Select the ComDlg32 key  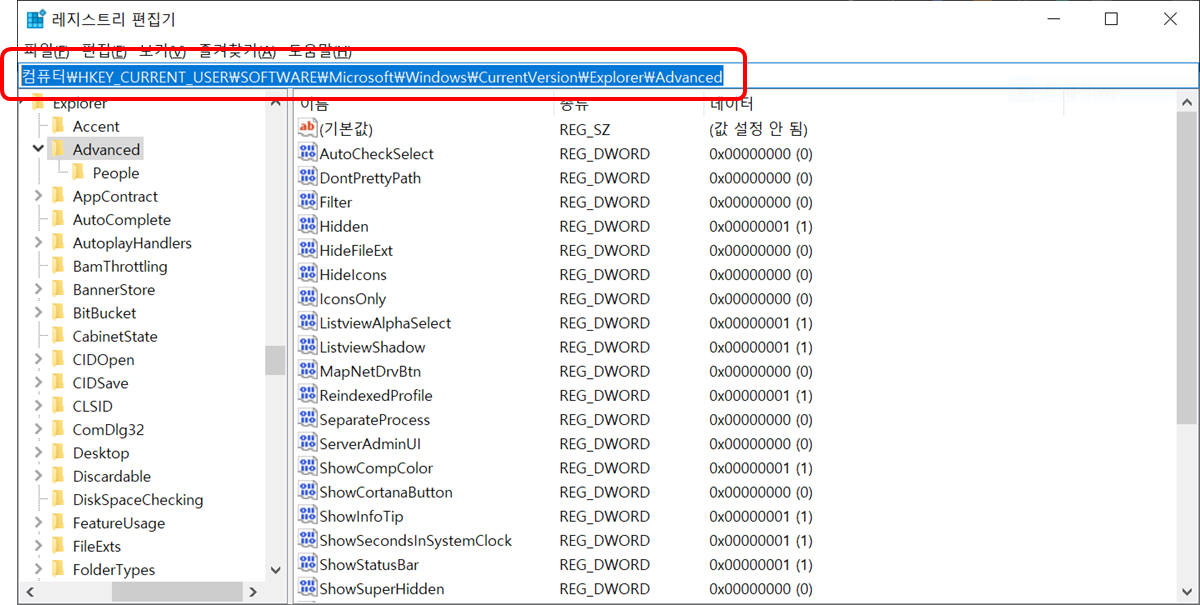pos(108,429)
